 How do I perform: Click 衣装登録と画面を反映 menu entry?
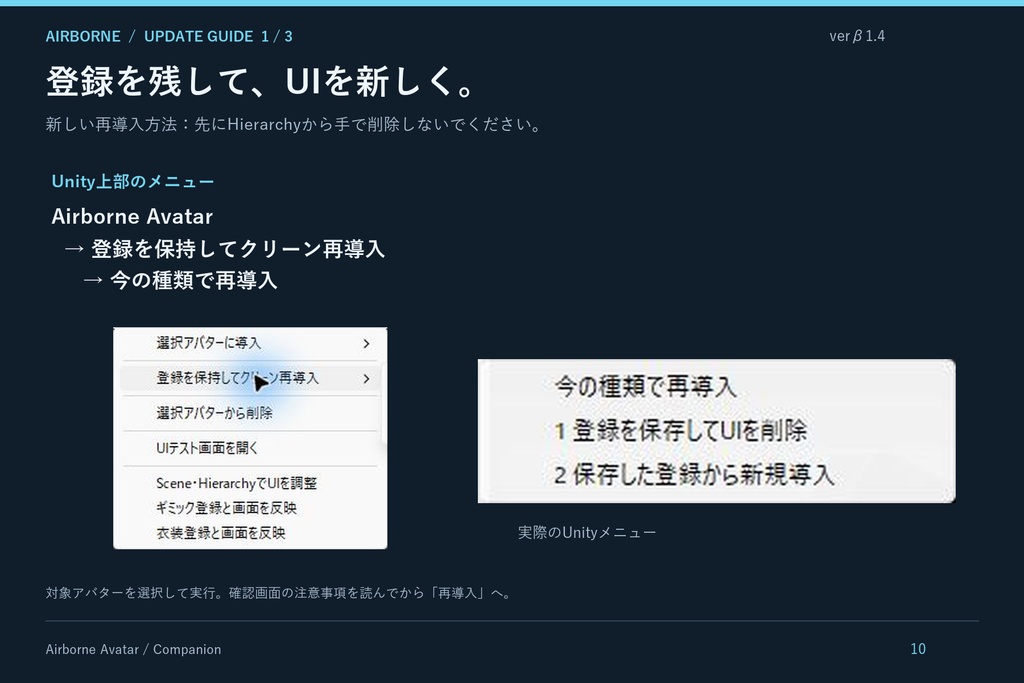click(x=250, y=533)
